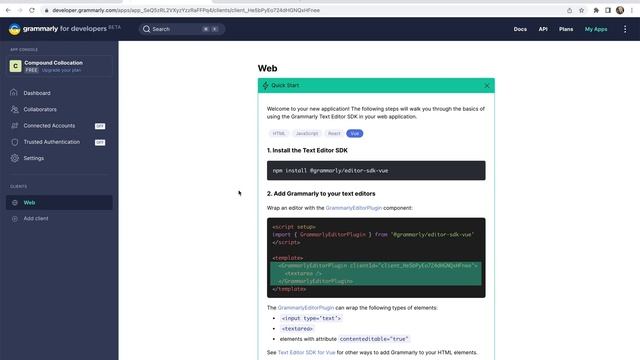
Task: Toggle Connected Accounts OFF badge
Action: coord(100,126)
